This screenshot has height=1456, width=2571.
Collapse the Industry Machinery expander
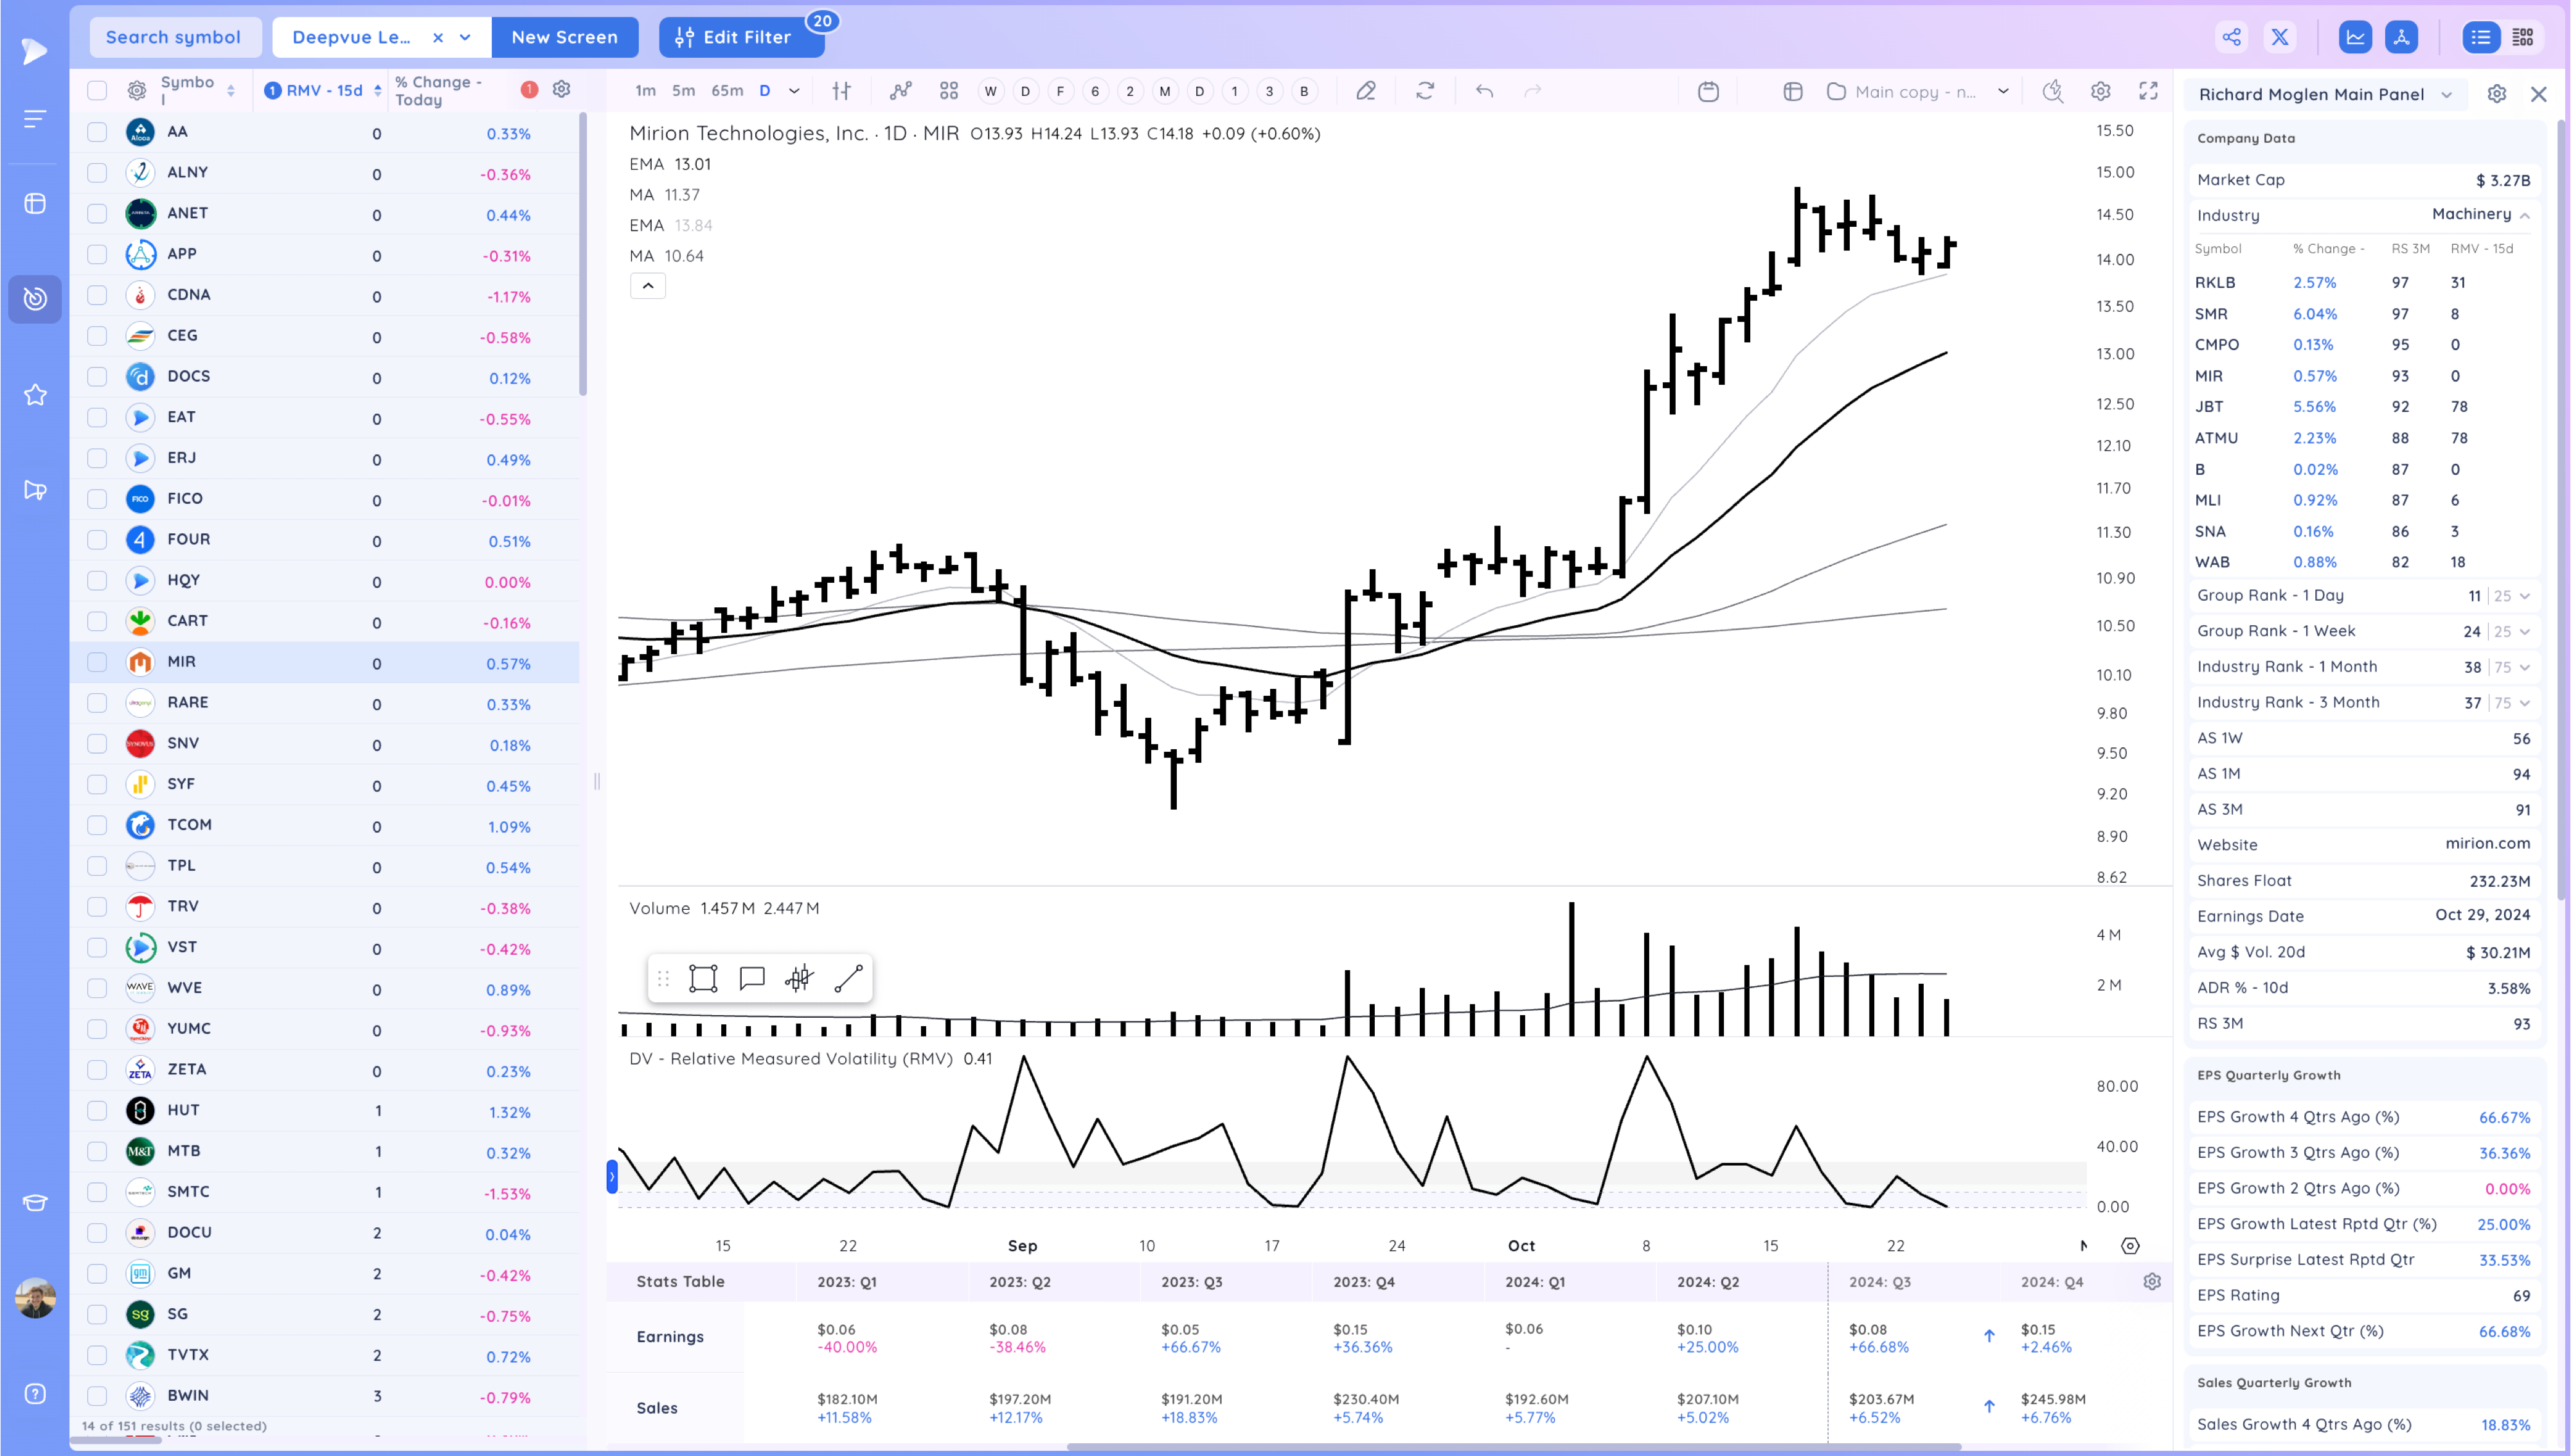click(x=2524, y=215)
